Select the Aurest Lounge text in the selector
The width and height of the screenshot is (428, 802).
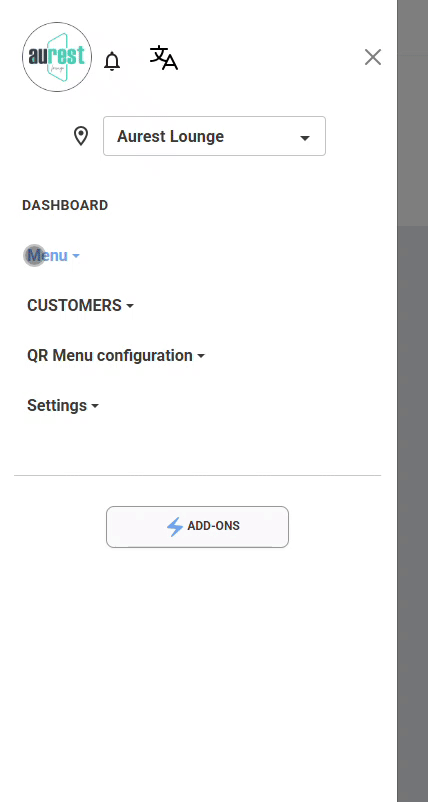(x=170, y=137)
